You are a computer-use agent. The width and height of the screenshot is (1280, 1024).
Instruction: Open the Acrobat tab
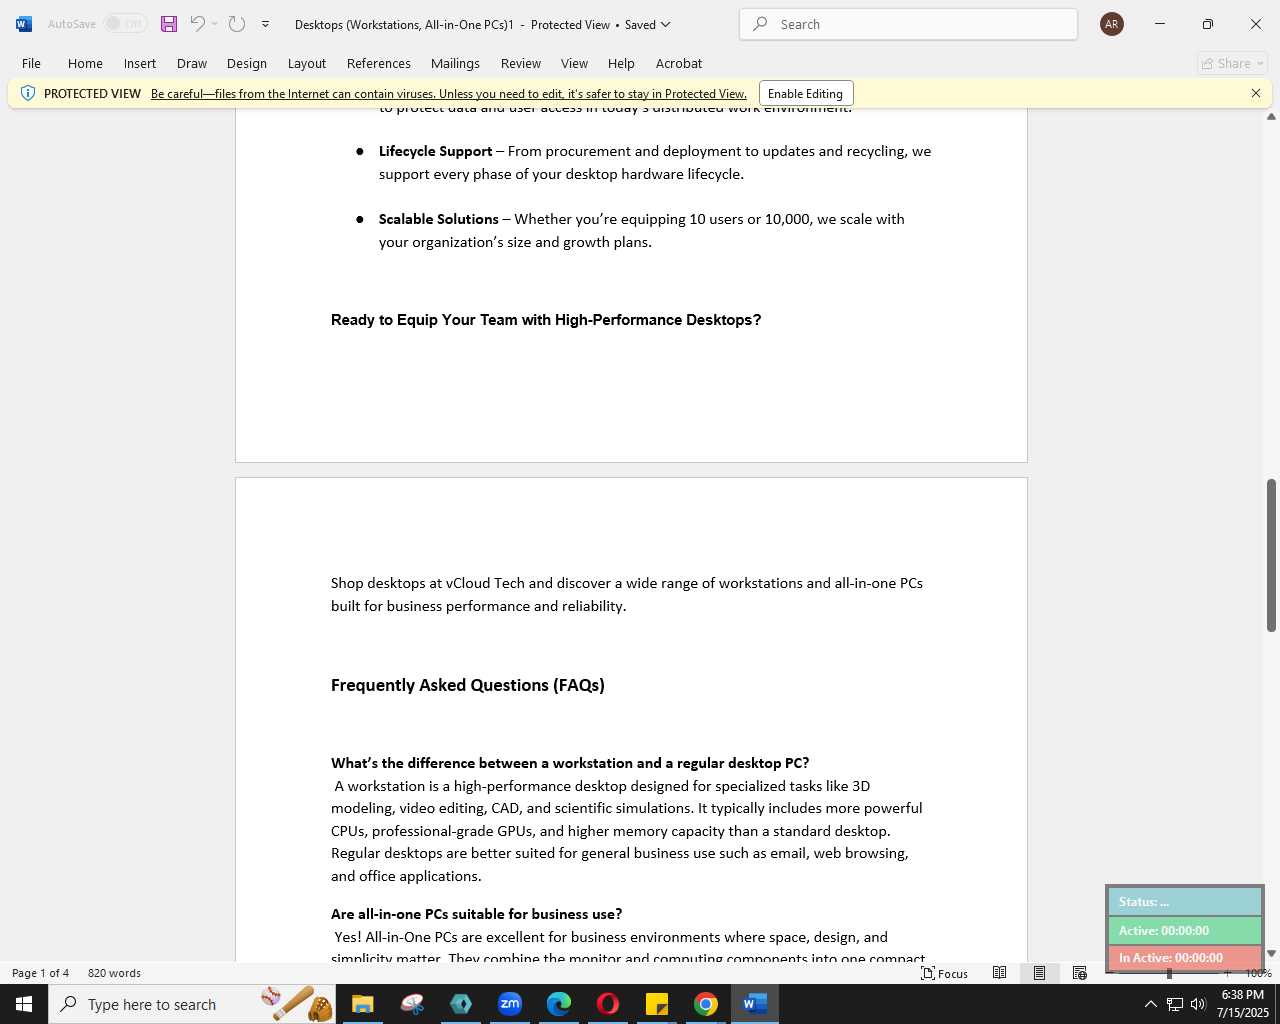(679, 63)
